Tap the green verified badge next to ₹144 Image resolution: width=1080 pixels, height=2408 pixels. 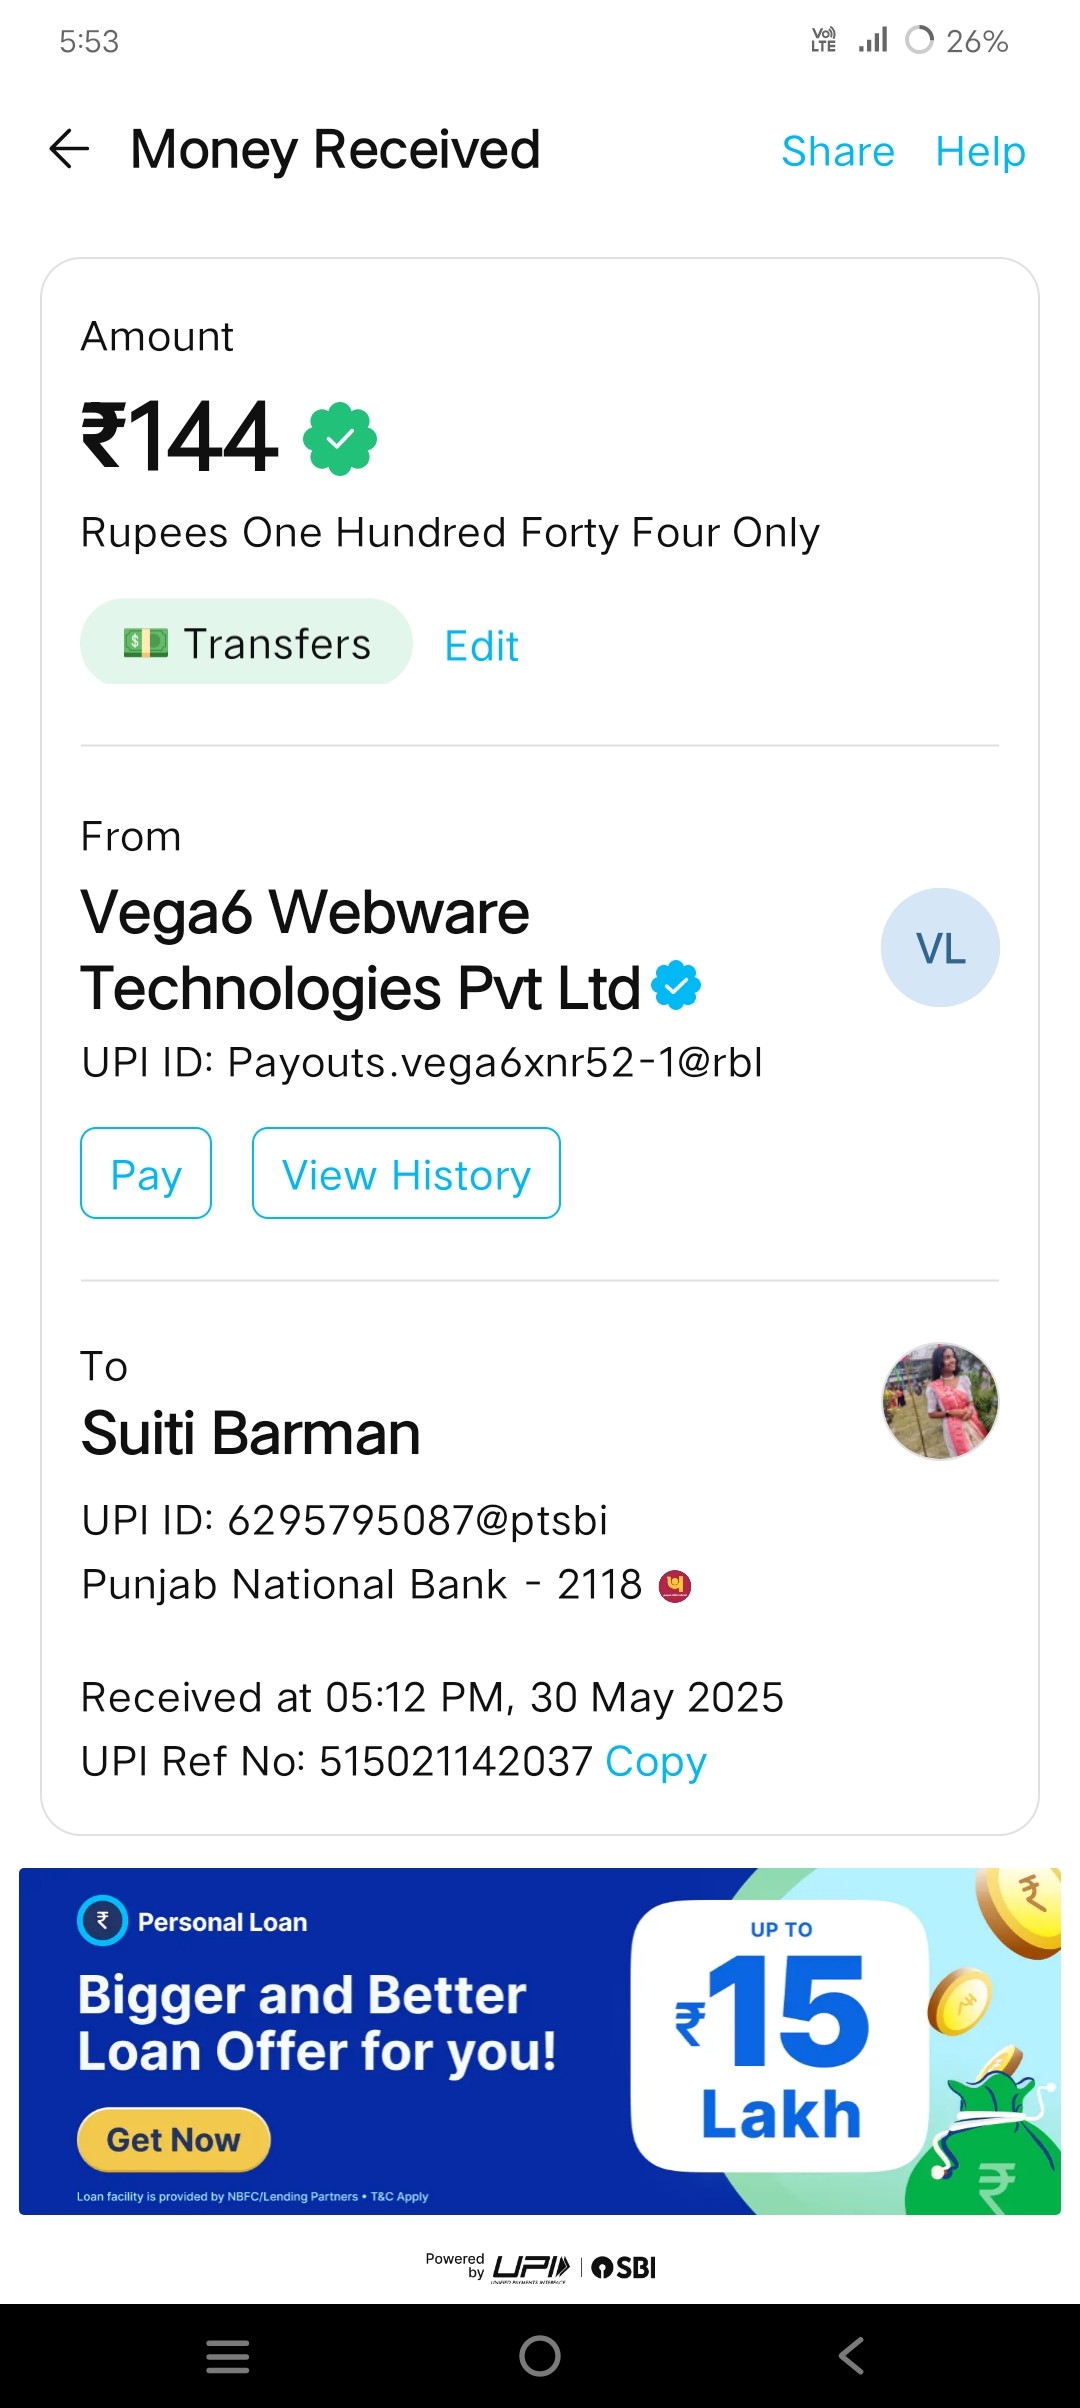coord(340,439)
